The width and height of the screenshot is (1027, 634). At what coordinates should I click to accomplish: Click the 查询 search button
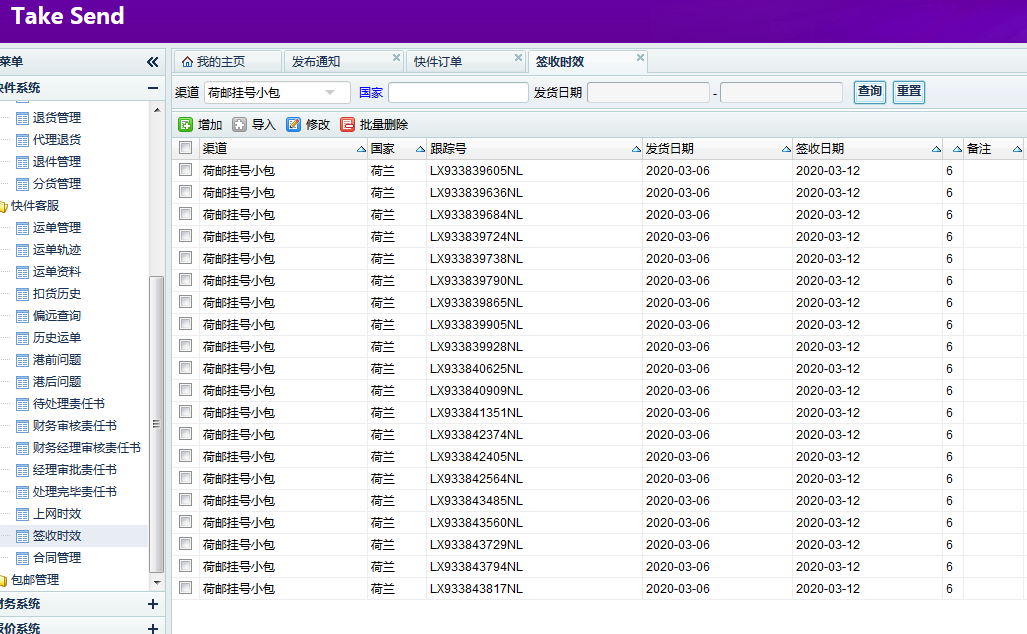coord(869,91)
